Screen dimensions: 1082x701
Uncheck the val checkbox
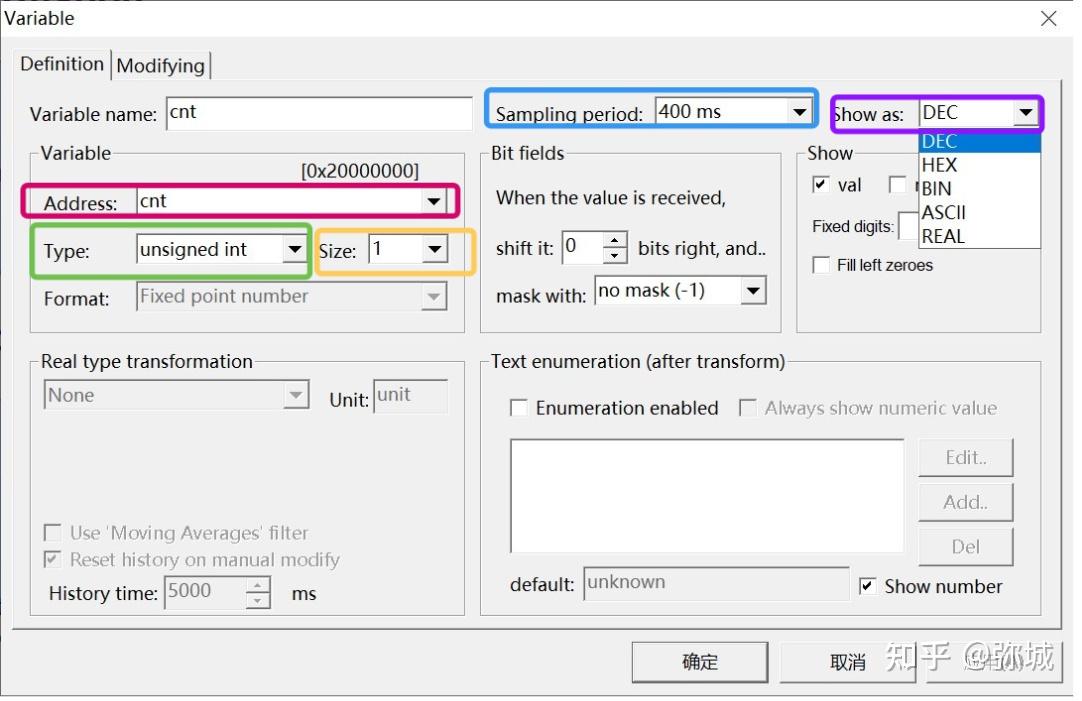pos(823,185)
